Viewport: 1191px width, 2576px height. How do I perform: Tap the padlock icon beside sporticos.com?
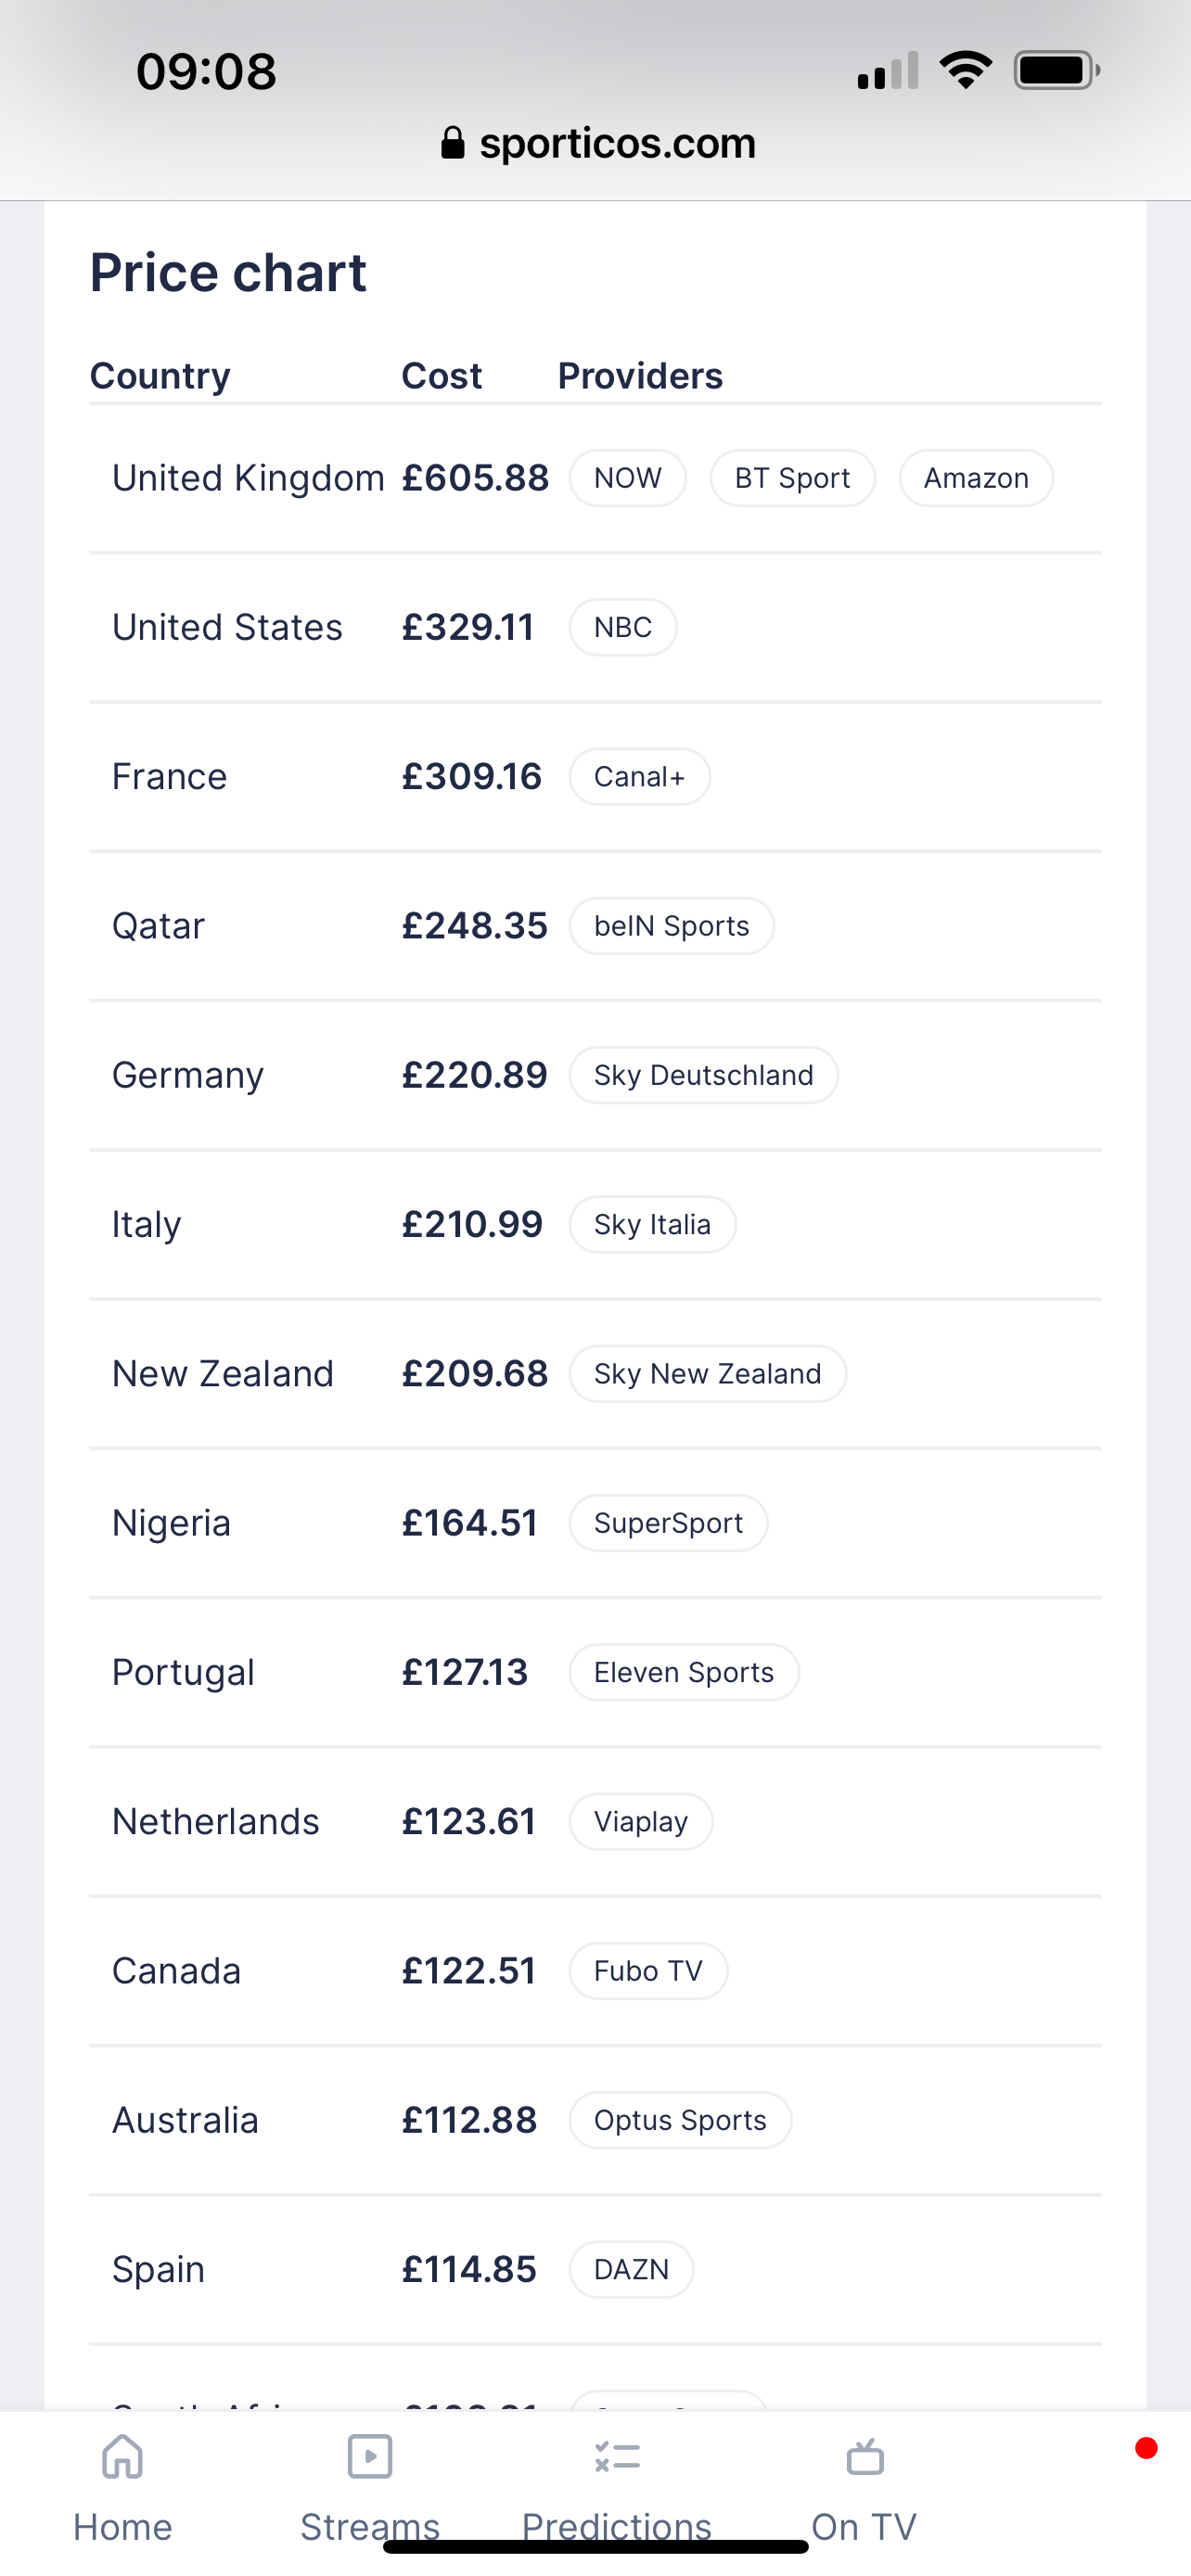point(453,142)
